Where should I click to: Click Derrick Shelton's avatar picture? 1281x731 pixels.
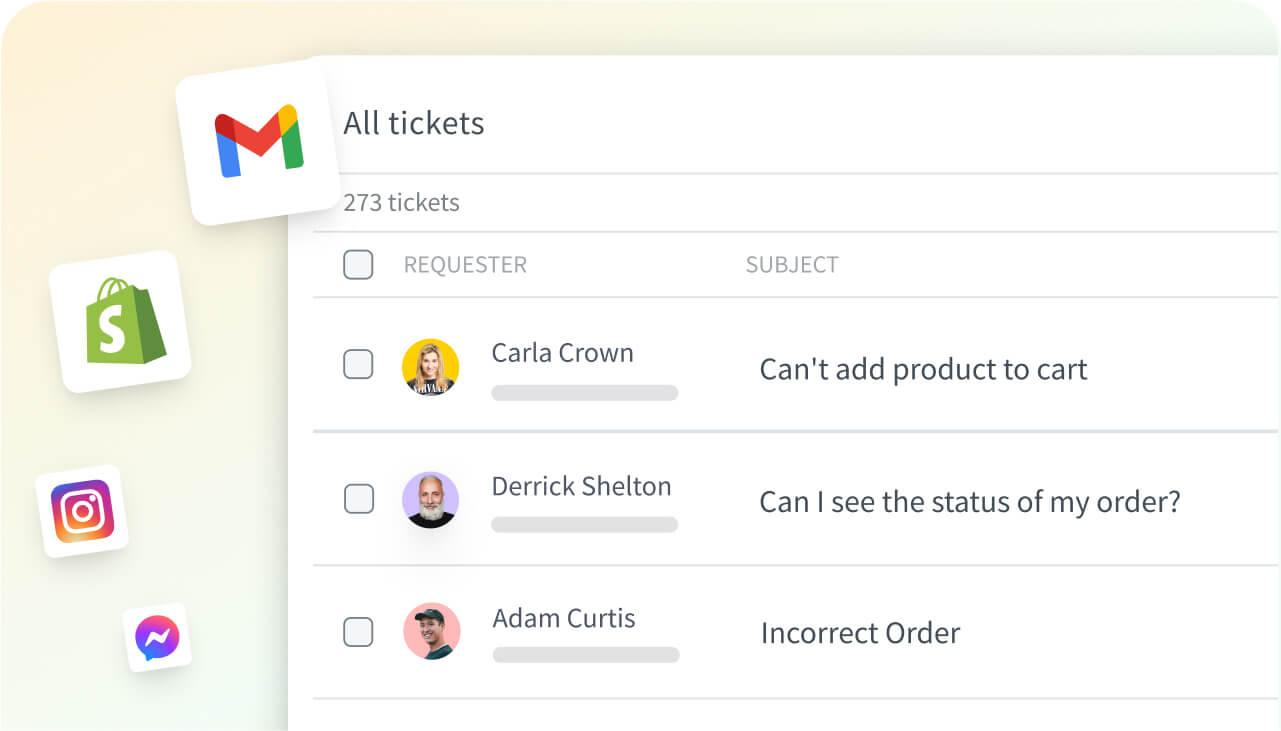431,499
